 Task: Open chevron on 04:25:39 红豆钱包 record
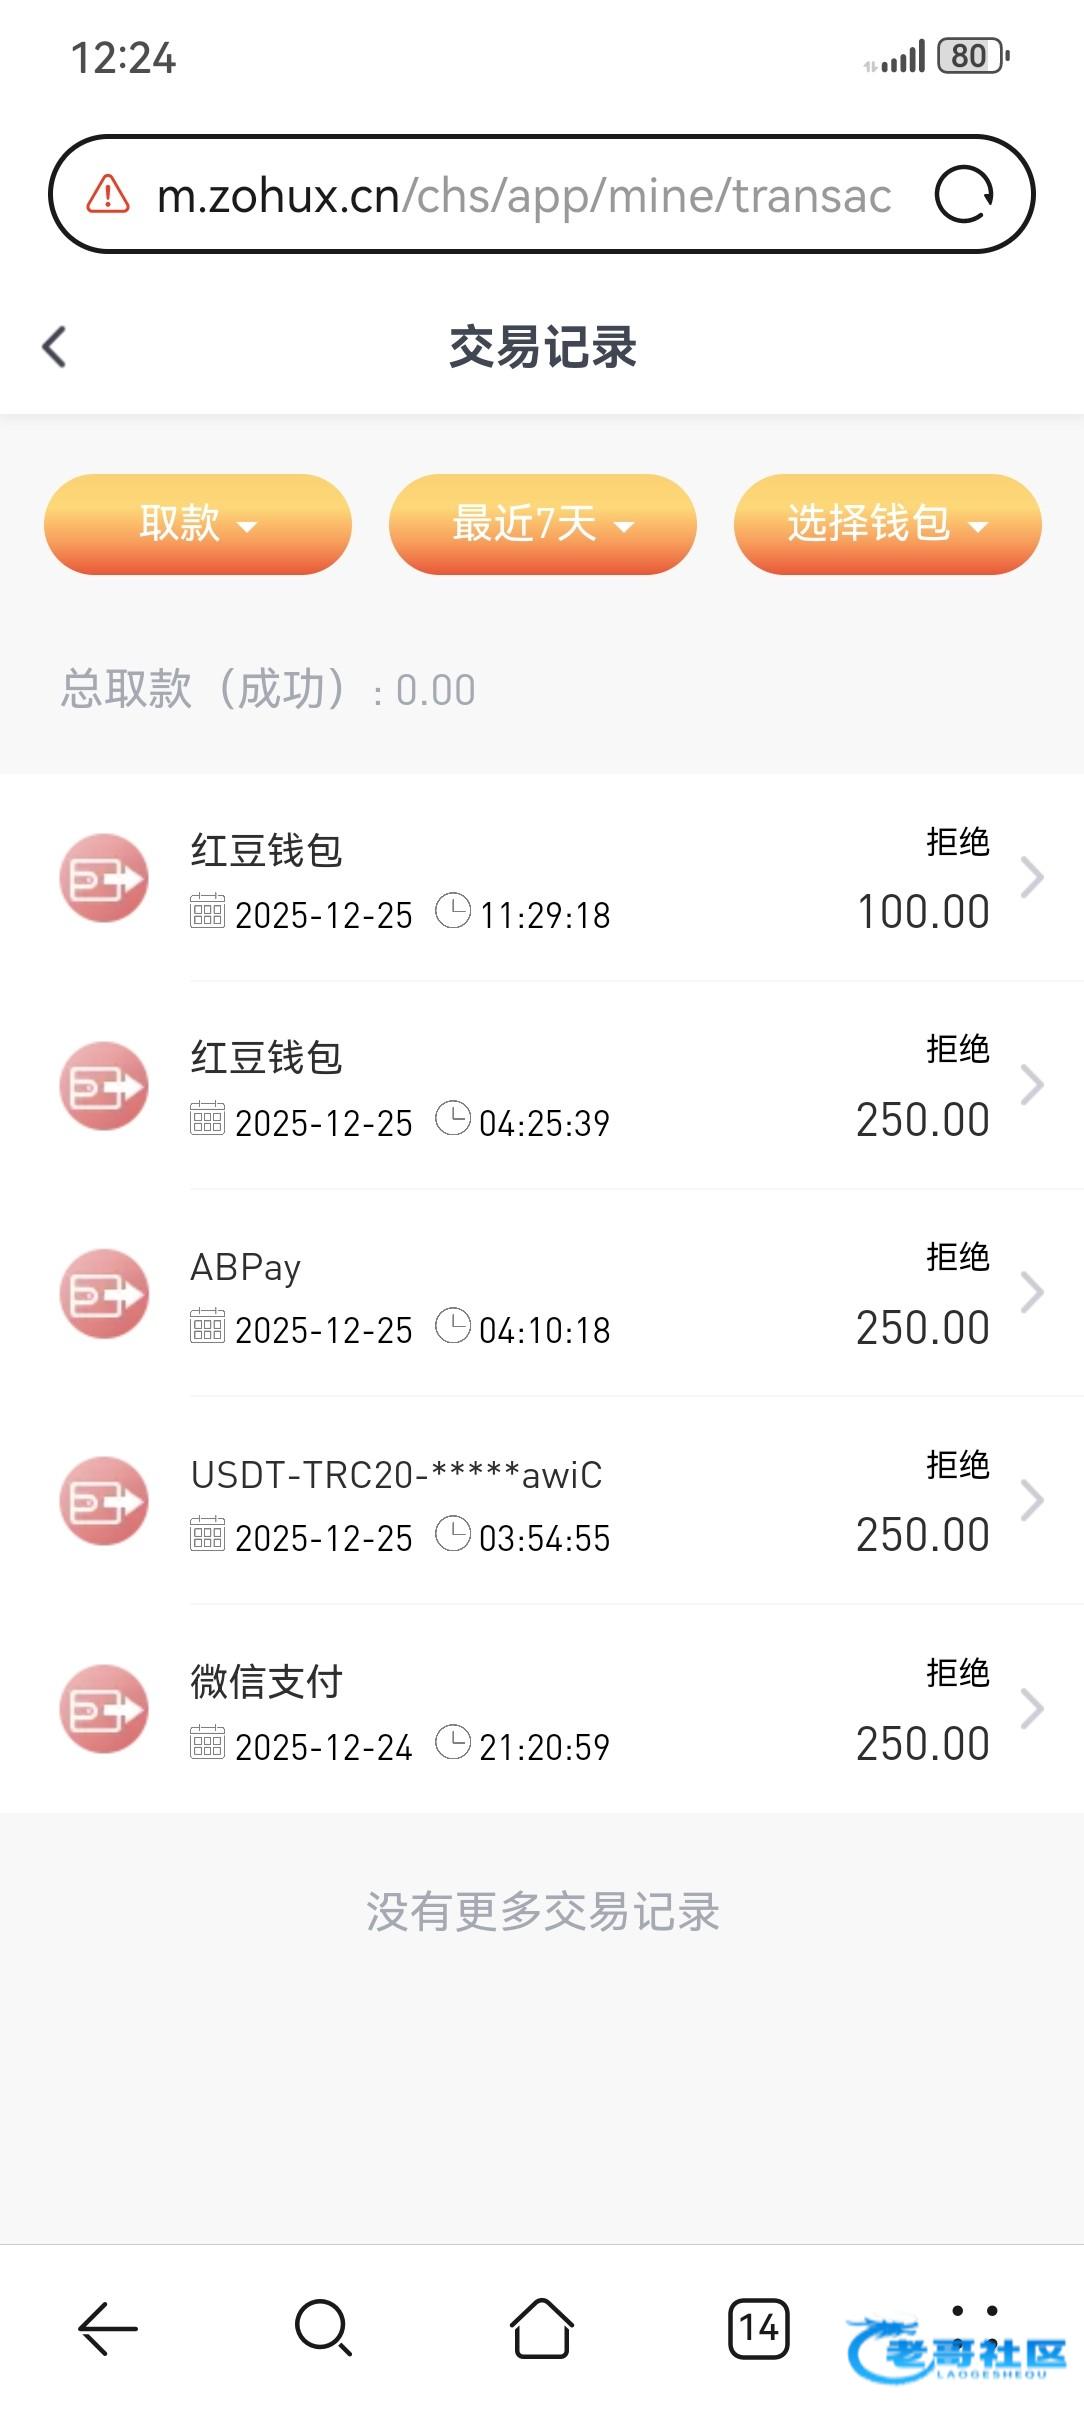[1032, 1085]
